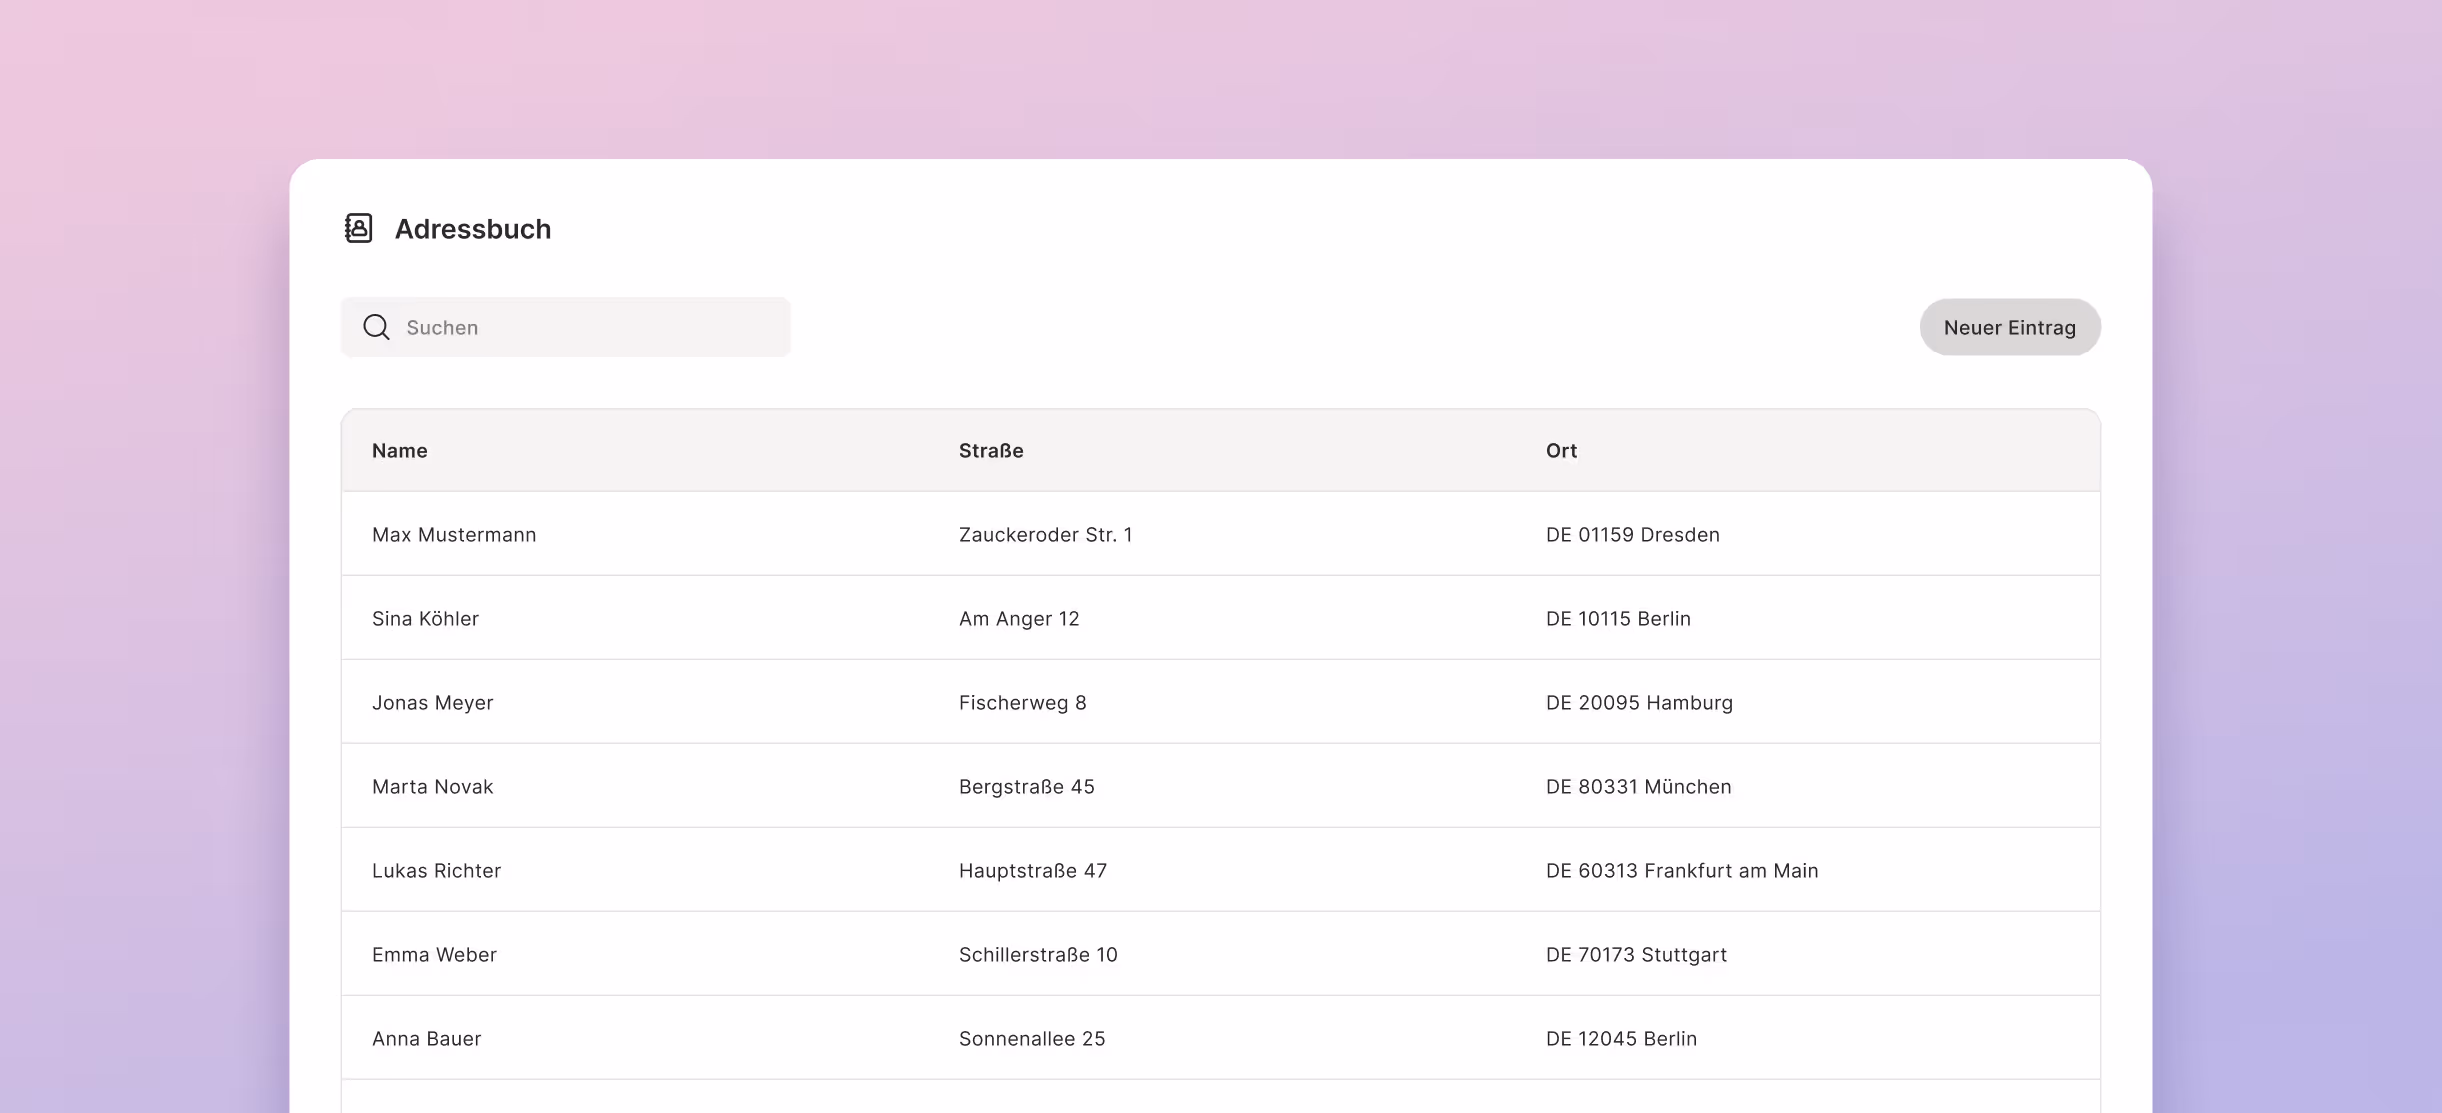
Task: Click the DE 20095 Hamburg cell
Action: tap(1639, 703)
